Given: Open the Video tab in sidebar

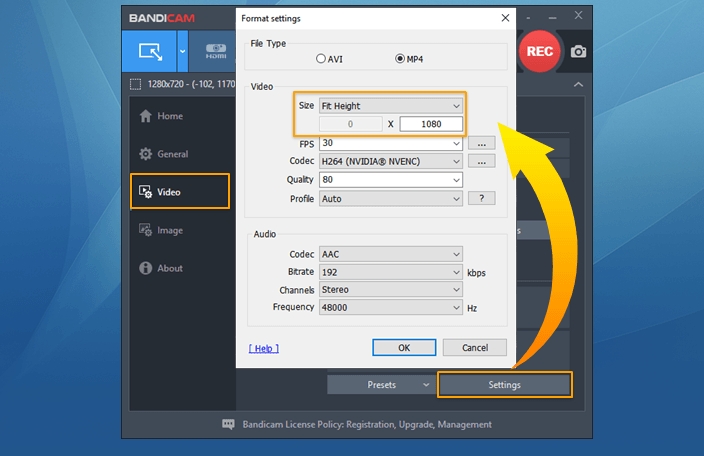Looking at the screenshot, I should (180, 192).
